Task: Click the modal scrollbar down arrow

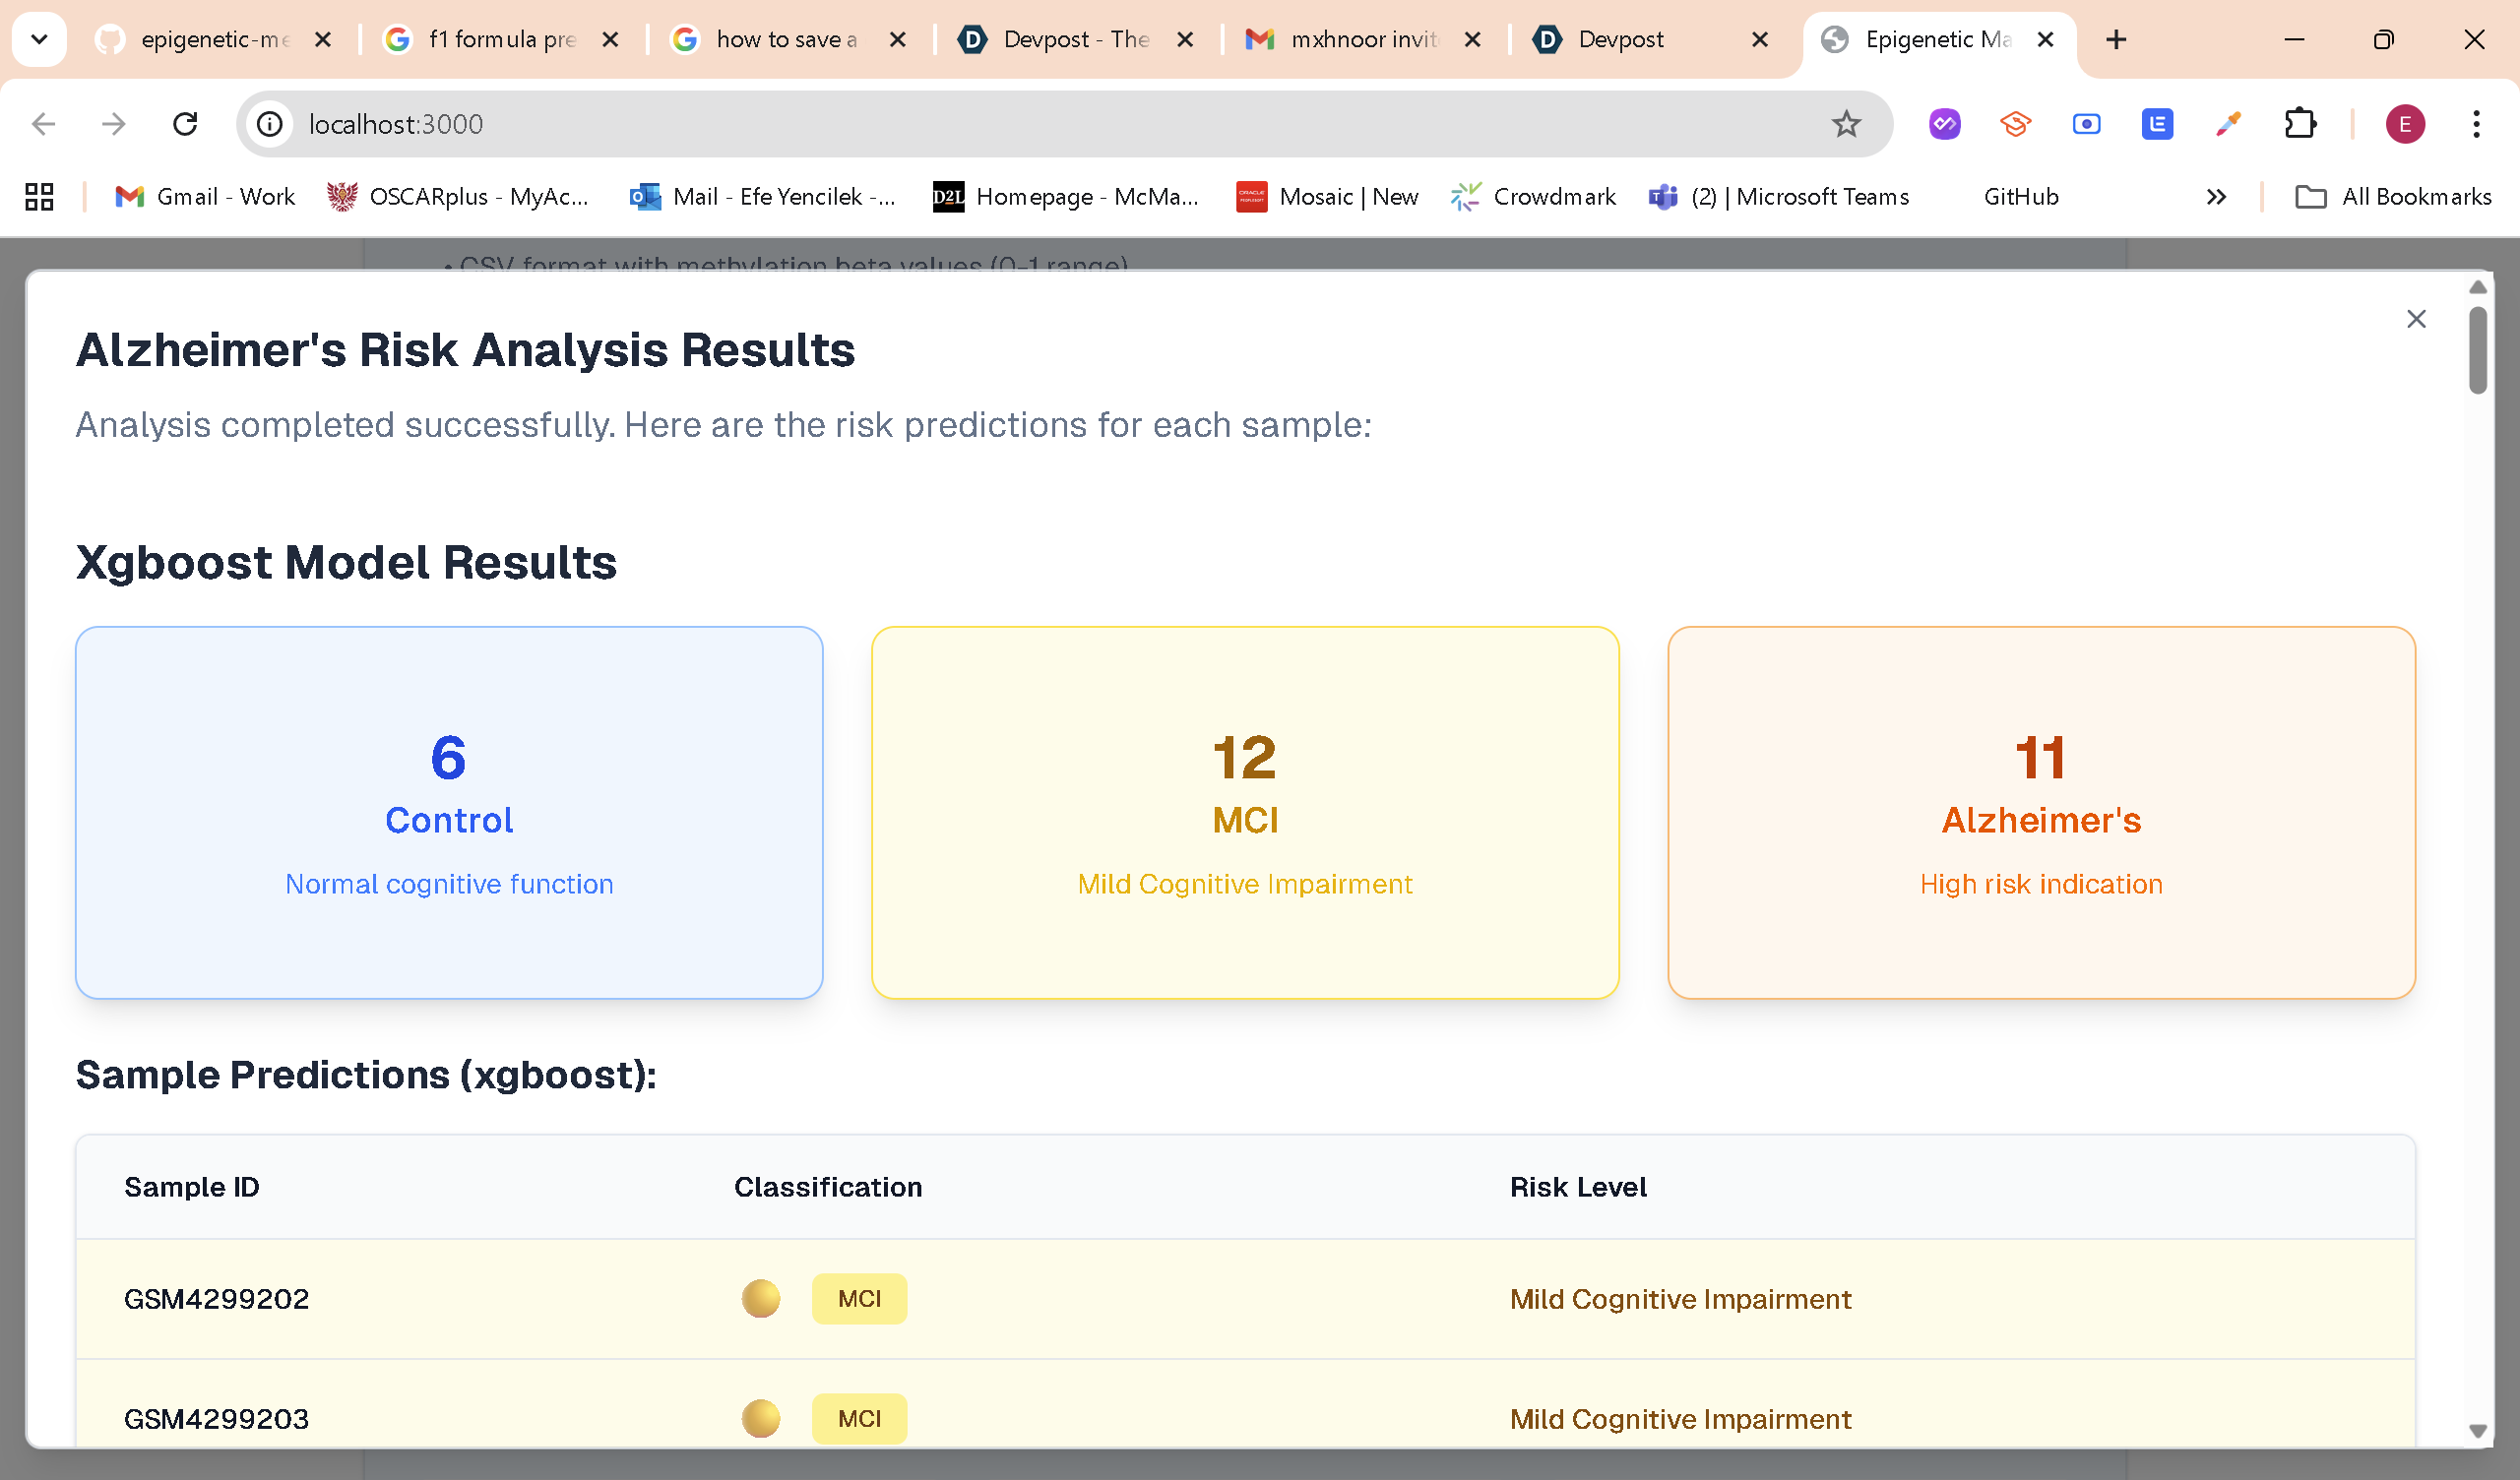Action: coord(2477,1431)
